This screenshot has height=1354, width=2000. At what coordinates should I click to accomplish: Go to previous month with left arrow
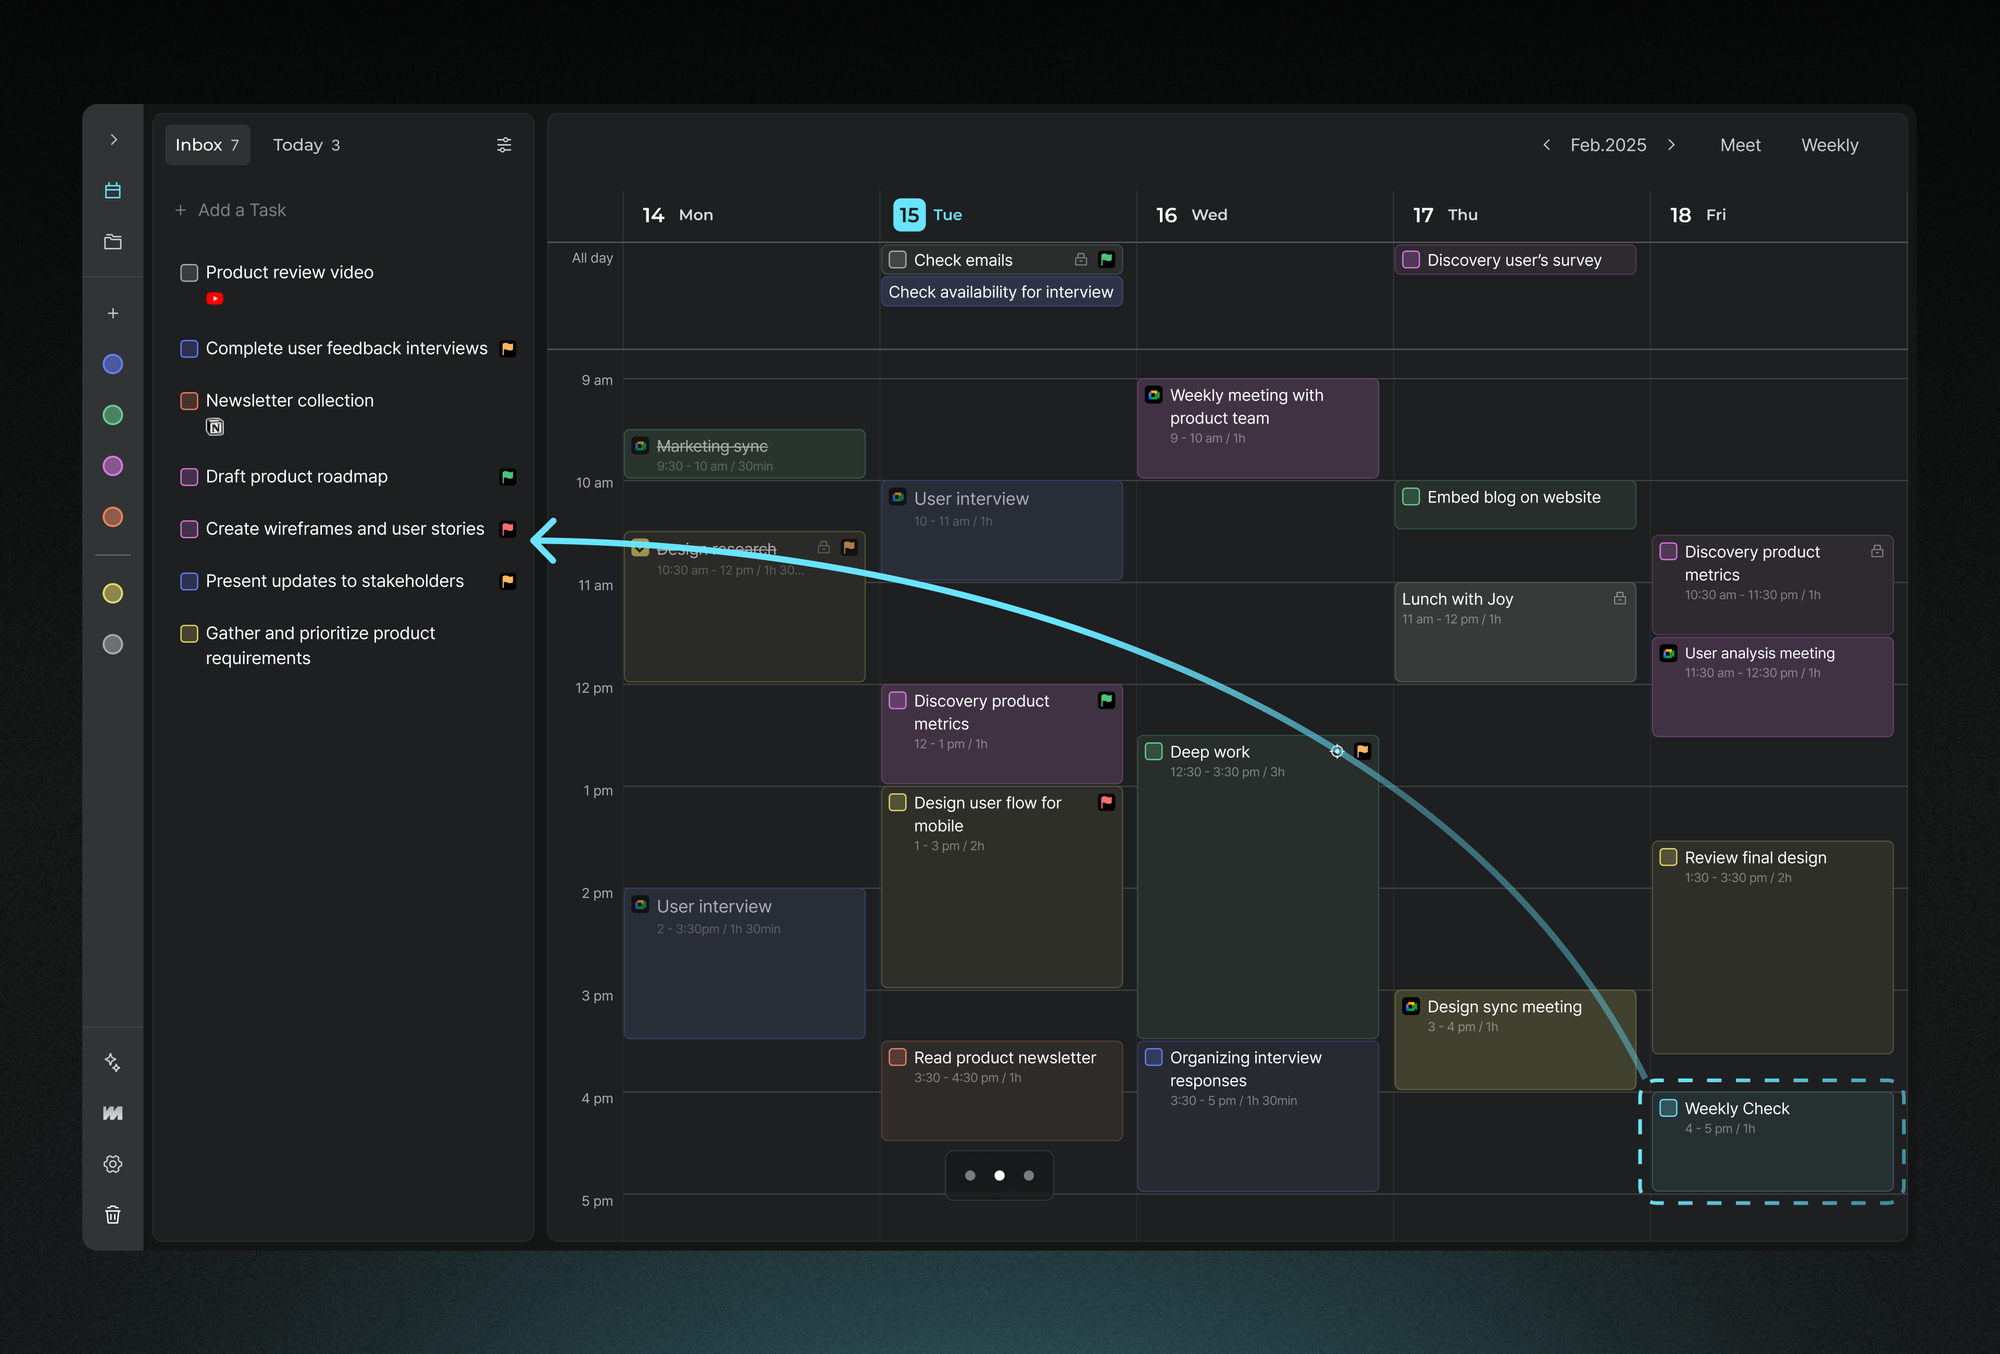[x=1547, y=145]
